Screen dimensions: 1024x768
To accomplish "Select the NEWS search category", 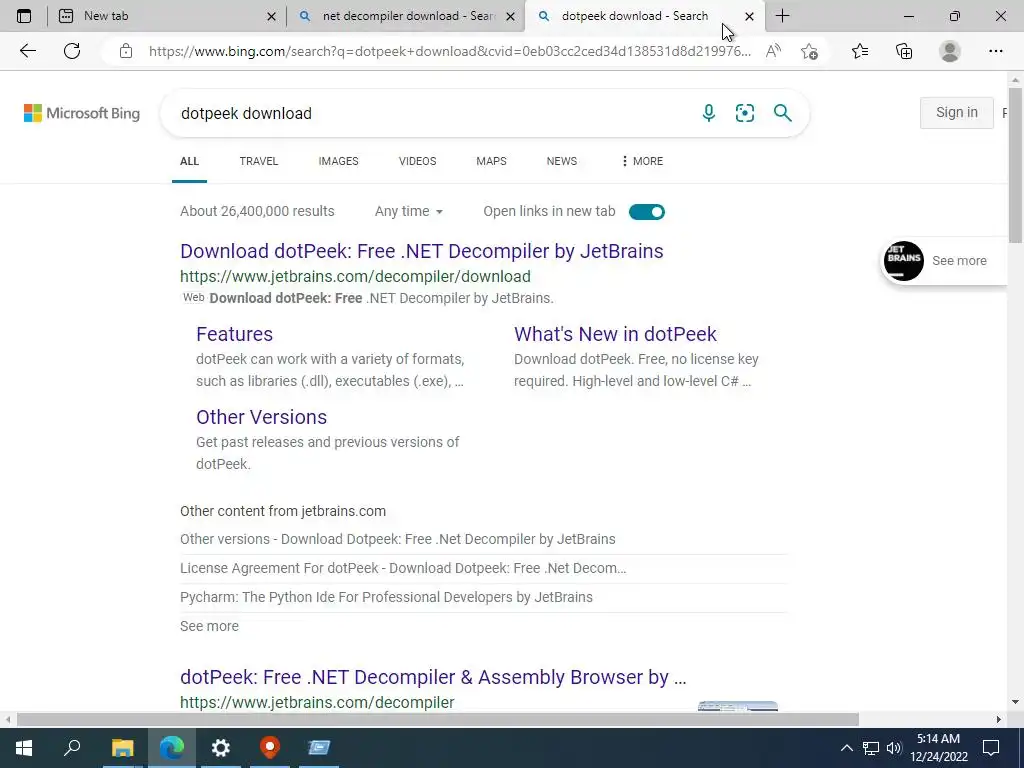I will pos(562,161).
